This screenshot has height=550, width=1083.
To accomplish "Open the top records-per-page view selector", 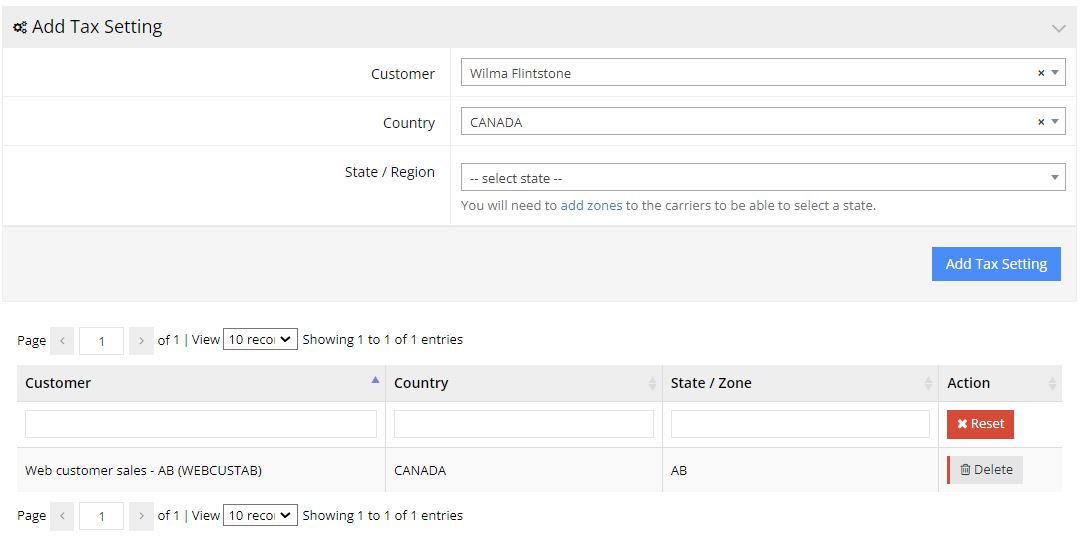I will pos(260,339).
